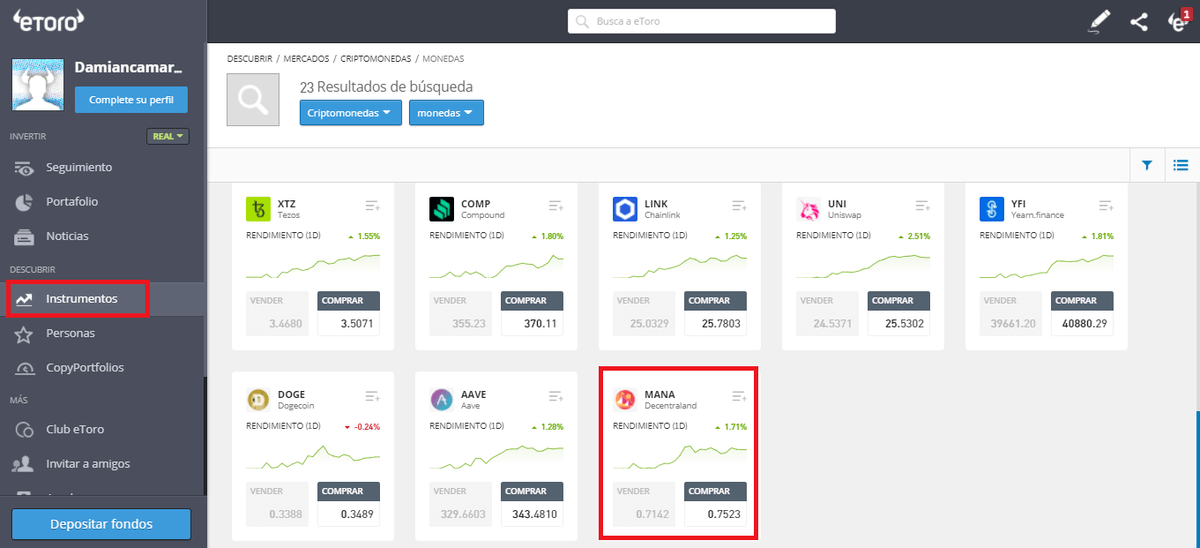Sell YFI at 39661.20
Image resolution: width=1200 pixels, height=548 pixels.
click(x=1012, y=313)
